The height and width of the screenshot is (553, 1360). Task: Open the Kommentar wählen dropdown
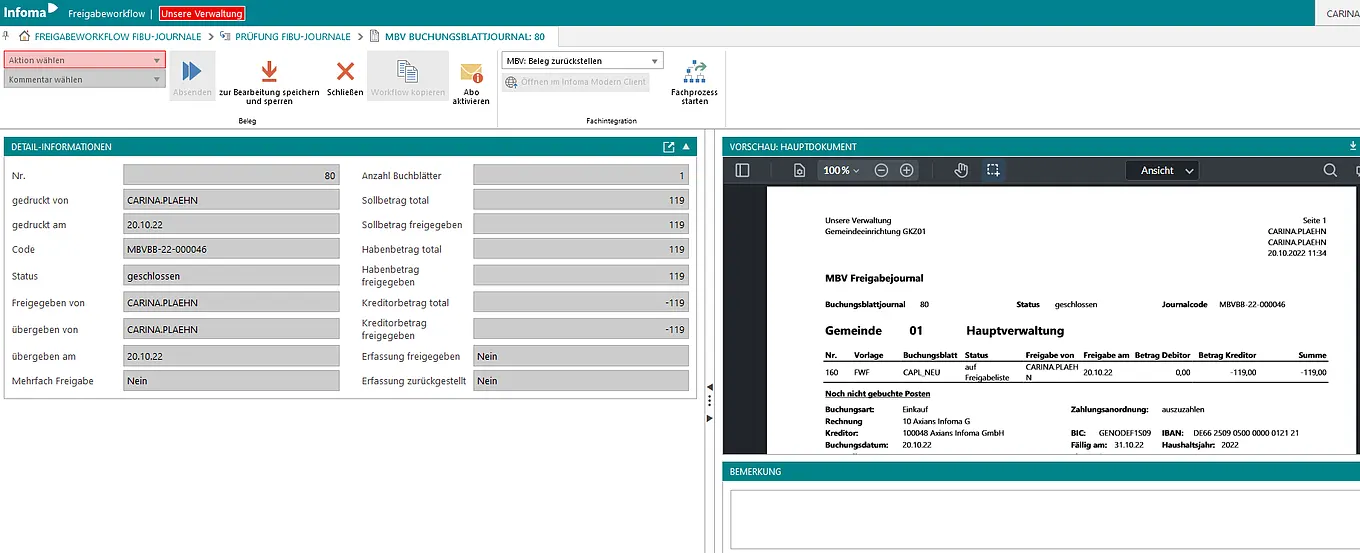pyautogui.click(x=85, y=80)
